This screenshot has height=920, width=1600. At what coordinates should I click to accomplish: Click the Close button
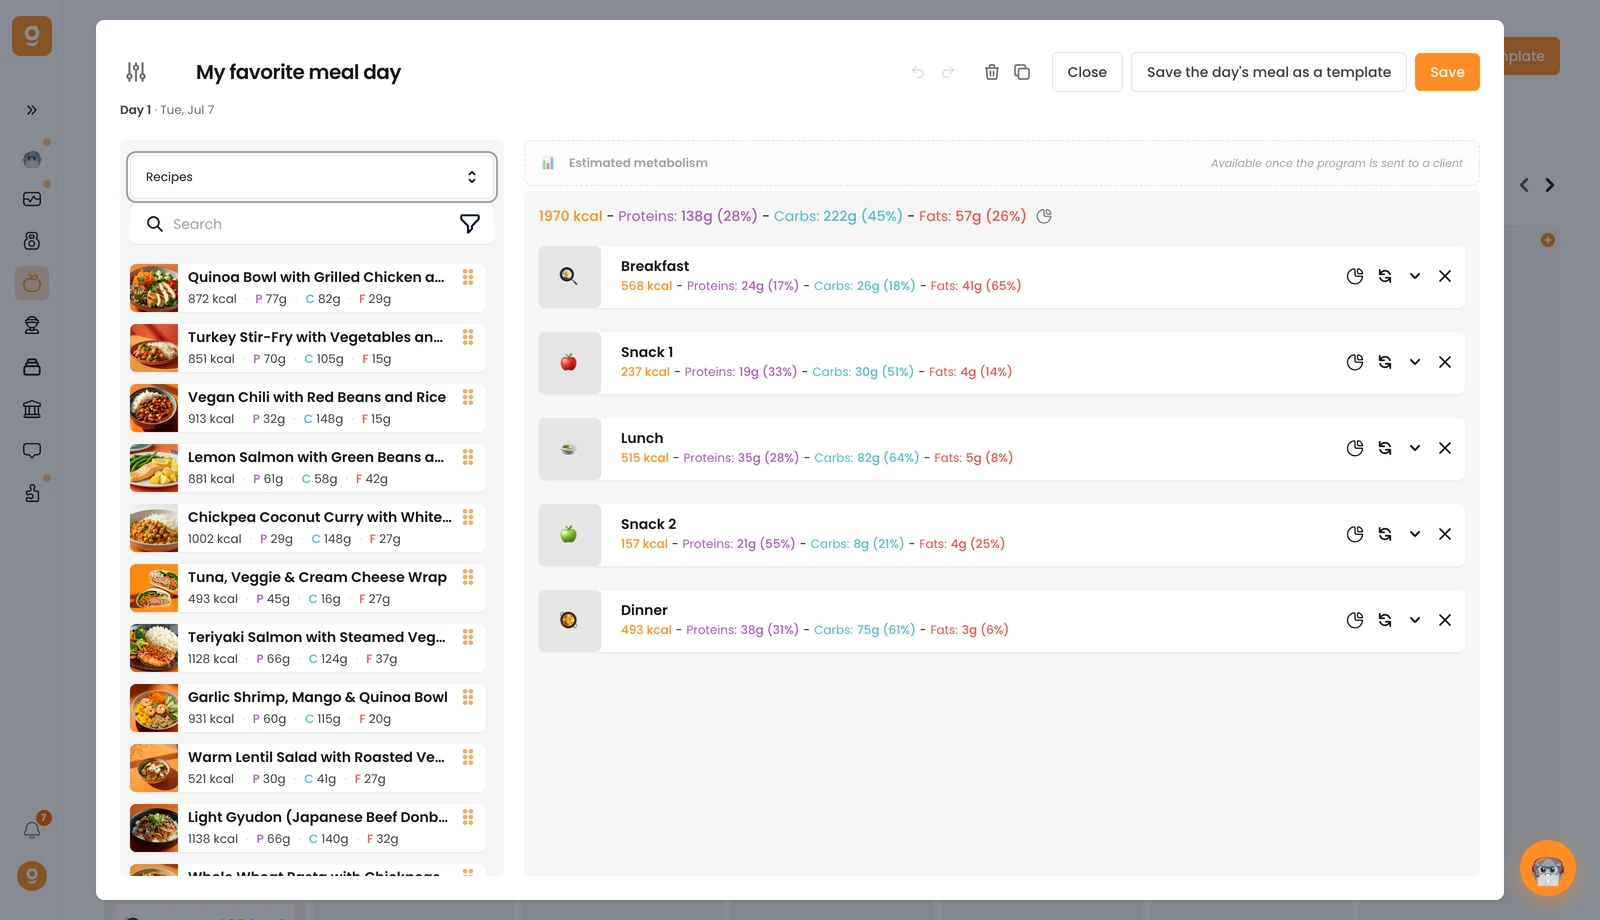tap(1087, 72)
